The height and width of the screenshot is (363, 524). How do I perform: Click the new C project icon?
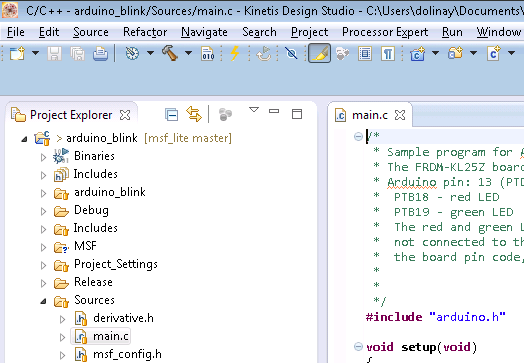pos(418,53)
